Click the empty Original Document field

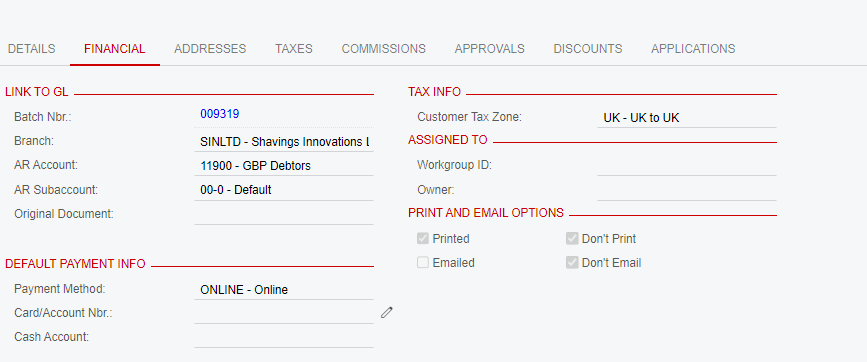coord(284,214)
